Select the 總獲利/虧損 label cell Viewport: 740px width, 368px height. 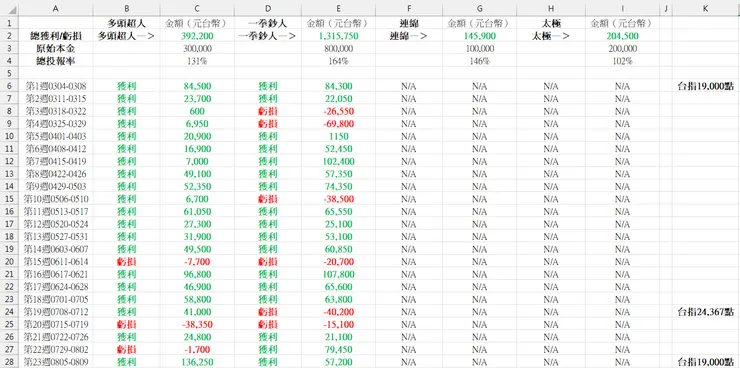pos(56,36)
